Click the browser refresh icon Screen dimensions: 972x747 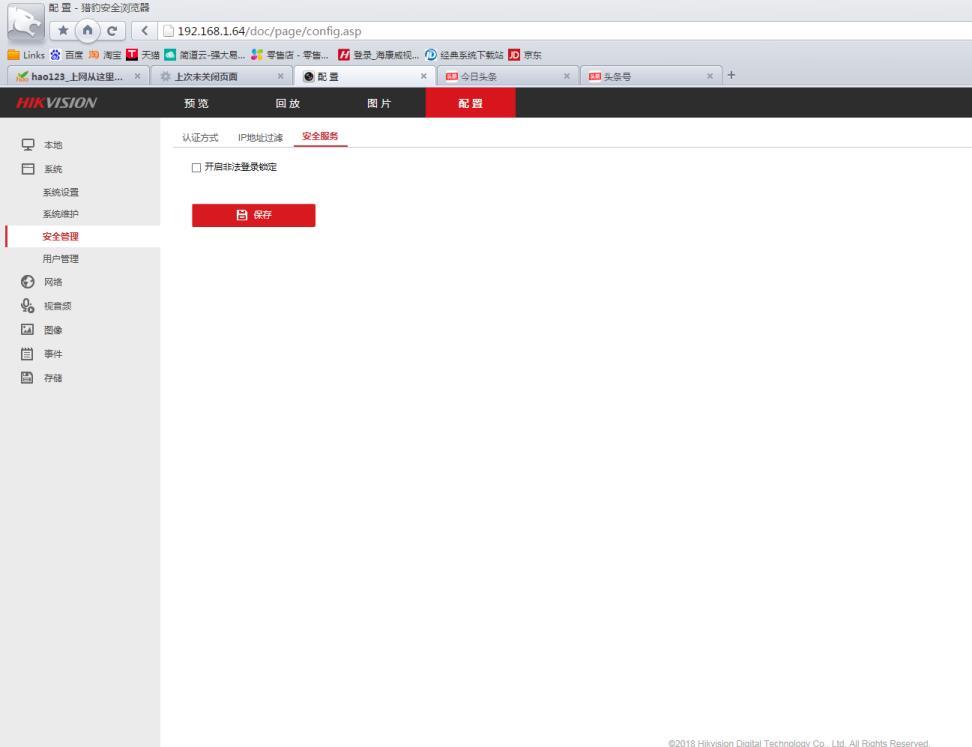click(112, 30)
